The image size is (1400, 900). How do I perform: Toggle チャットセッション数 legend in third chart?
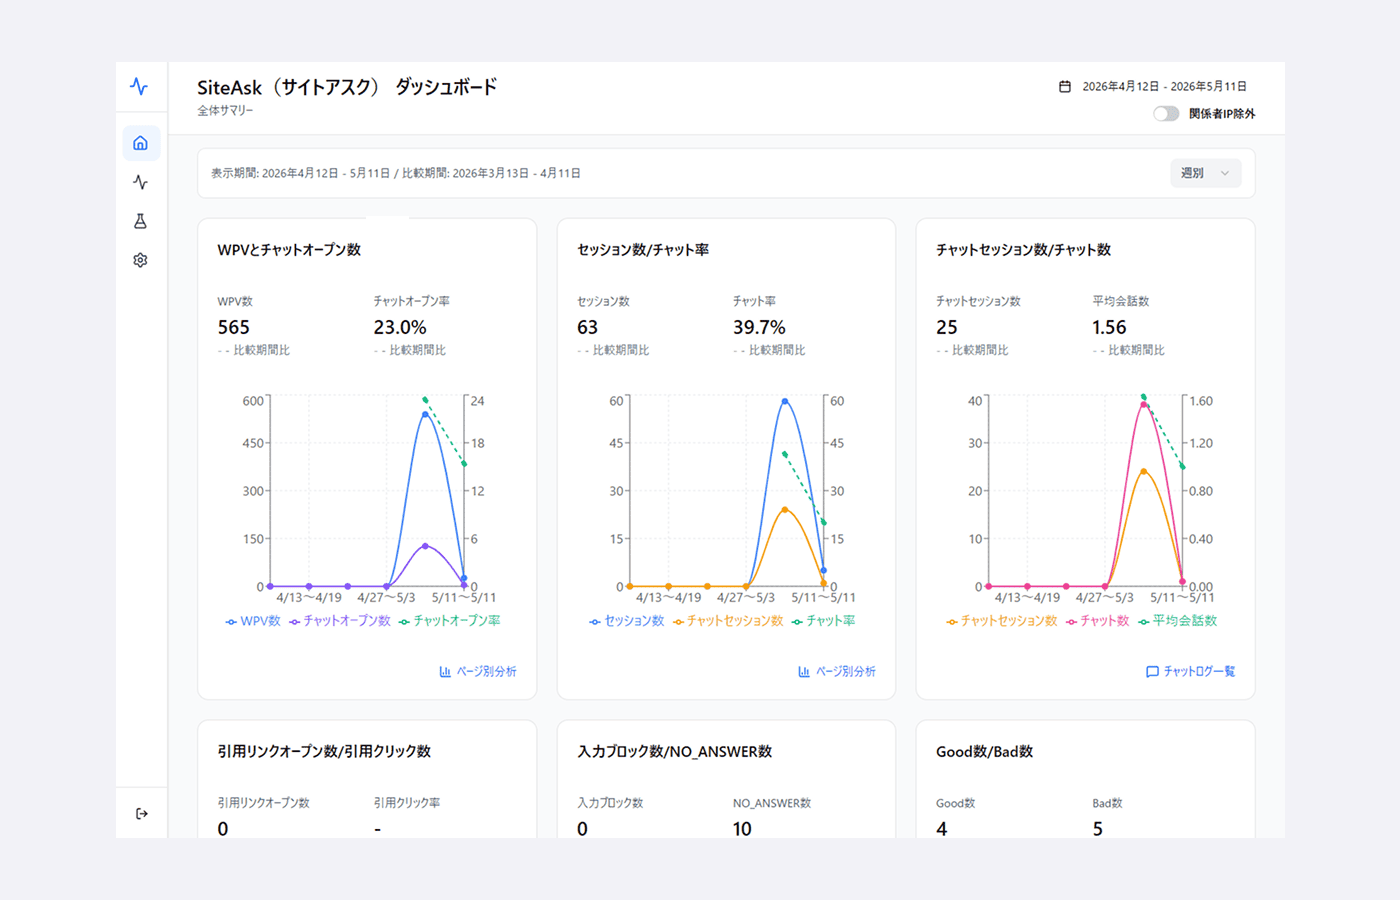(1002, 621)
